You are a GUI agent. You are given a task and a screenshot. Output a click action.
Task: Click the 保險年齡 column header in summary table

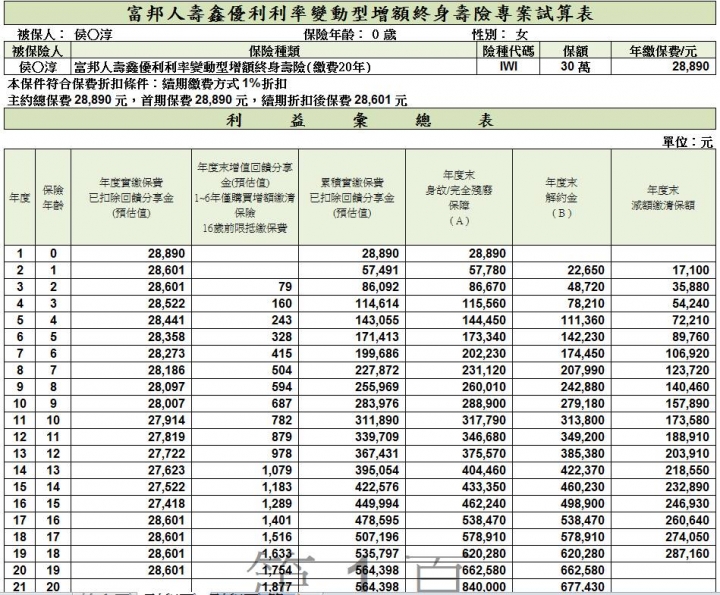click(53, 197)
